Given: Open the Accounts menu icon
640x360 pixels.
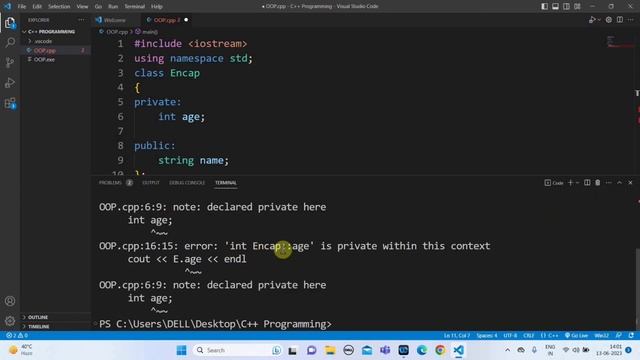Looking at the screenshot, I should pos(10,301).
